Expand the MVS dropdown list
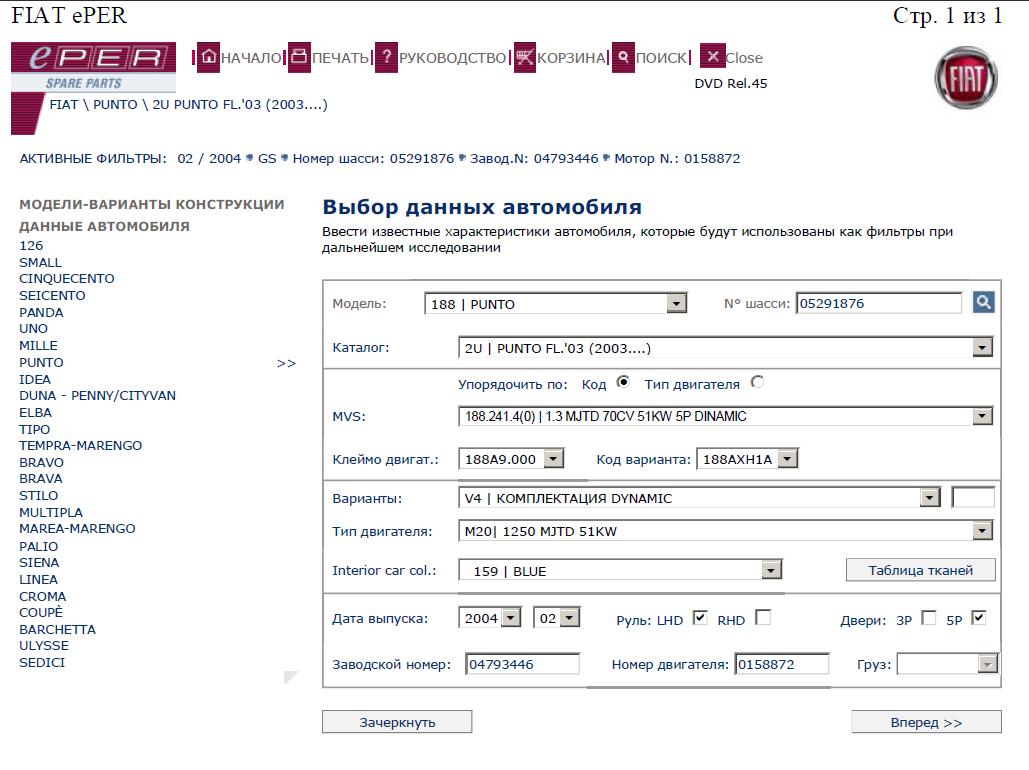This screenshot has width=1029, height=770. [x=982, y=416]
